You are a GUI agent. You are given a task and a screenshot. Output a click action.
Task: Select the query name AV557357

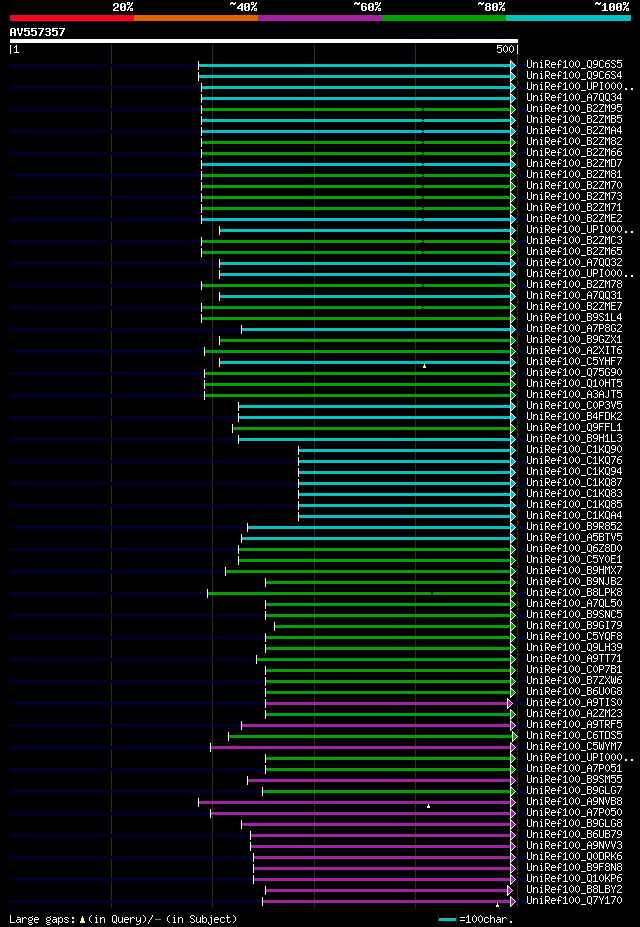(37, 32)
